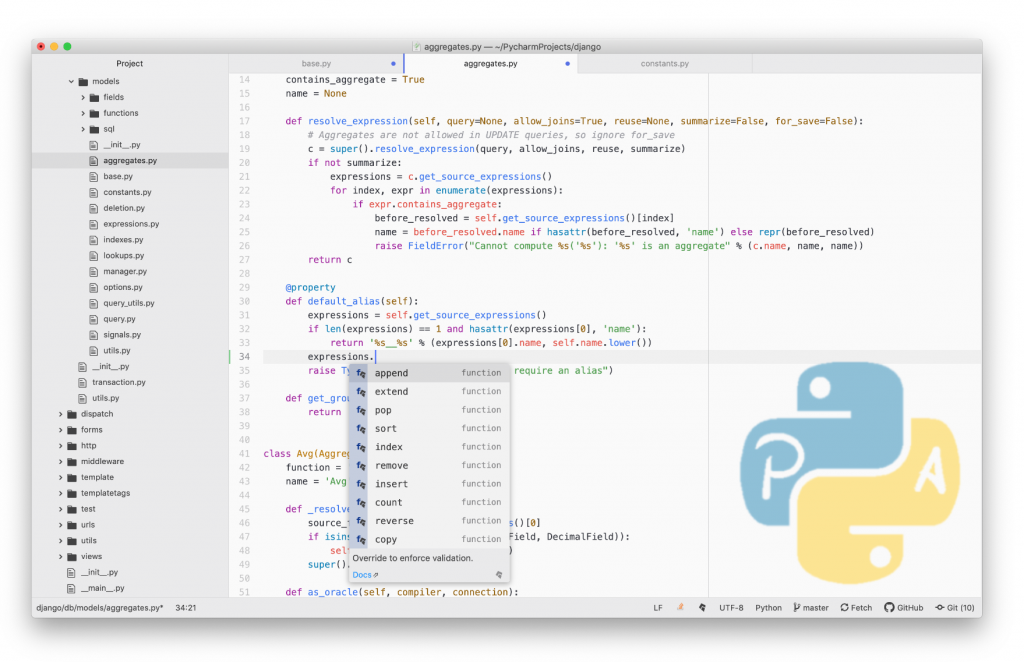Open transaction.py in the tree
Viewport: 1024px width, 662px height.
[118, 383]
